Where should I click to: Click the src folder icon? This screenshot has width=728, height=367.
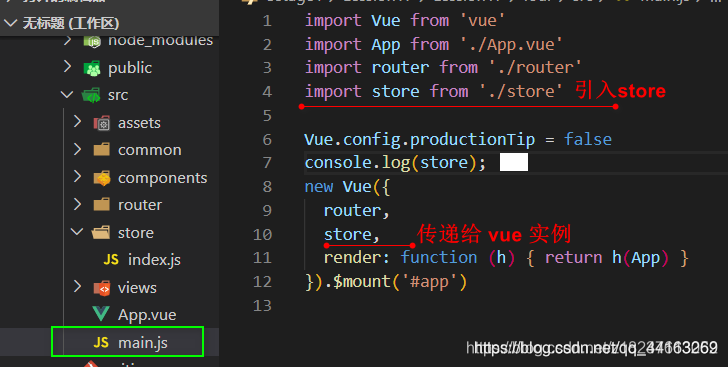pos(91,95)
